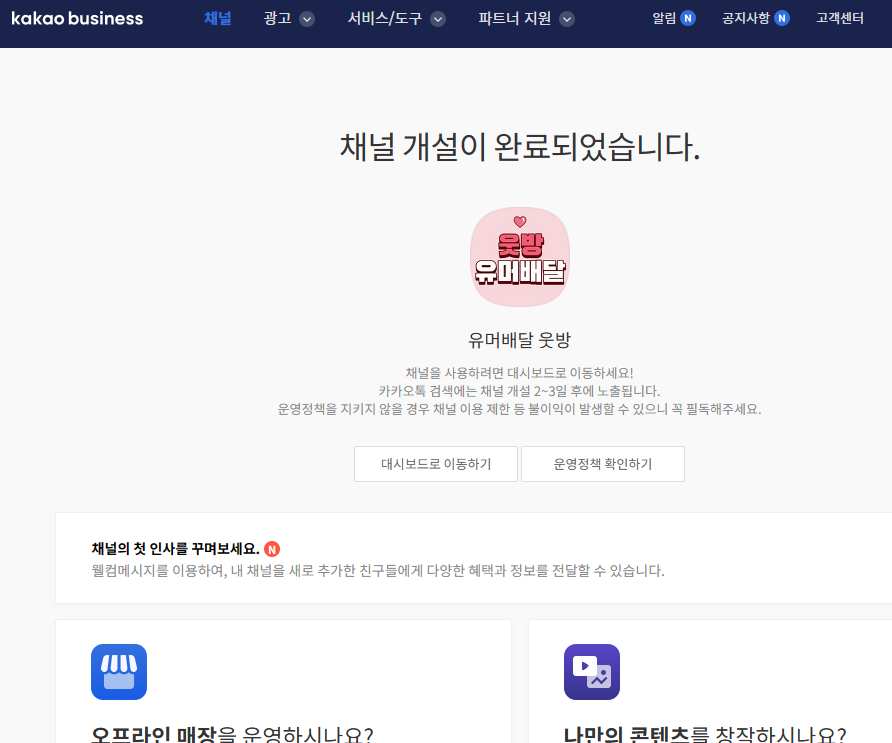This screenshot has height=743, width=892.
Task: Click the kakao business logo
Action: (x=77, y=19)
